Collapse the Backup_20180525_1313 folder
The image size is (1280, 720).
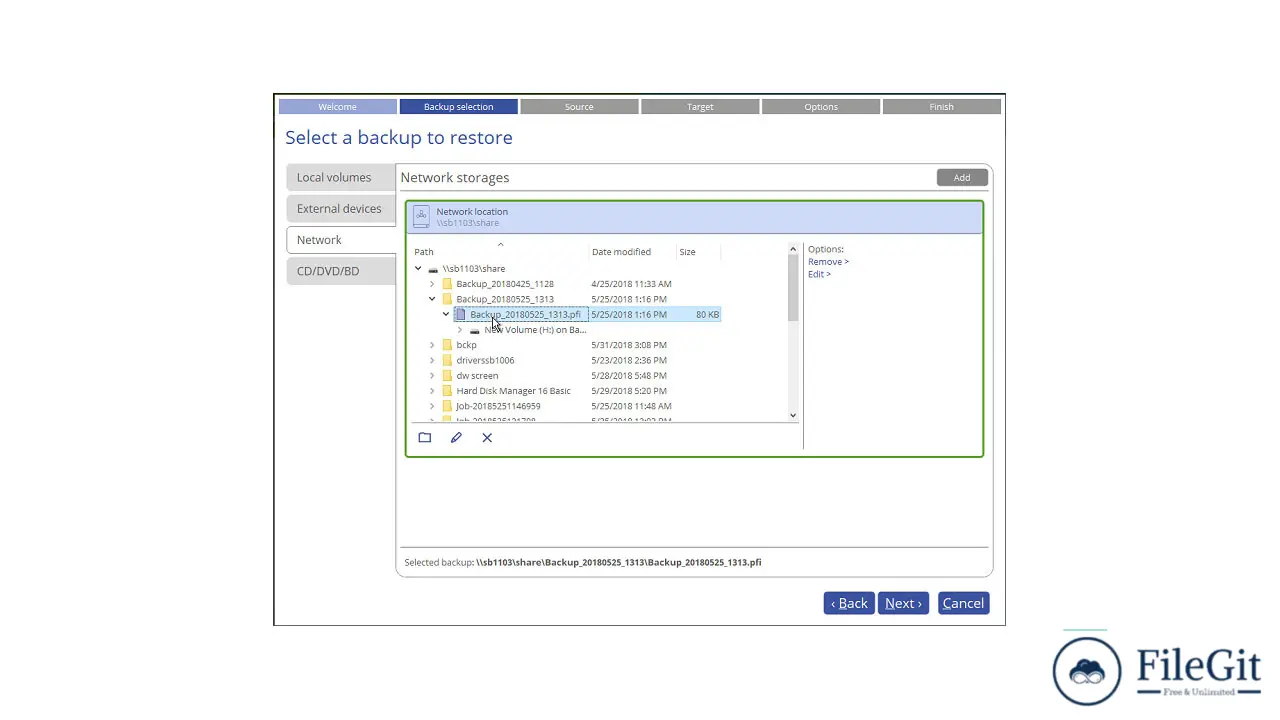pyautogui.click(x=432, y=299)
